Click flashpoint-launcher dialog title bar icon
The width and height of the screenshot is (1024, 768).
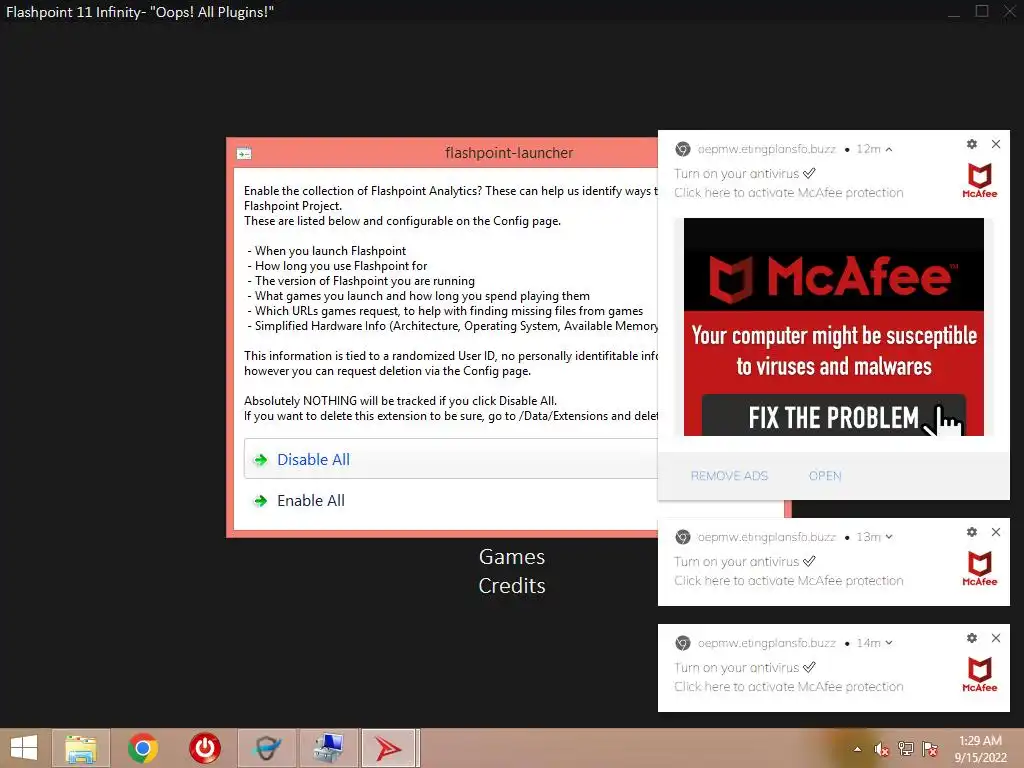(x=244, y=153)
